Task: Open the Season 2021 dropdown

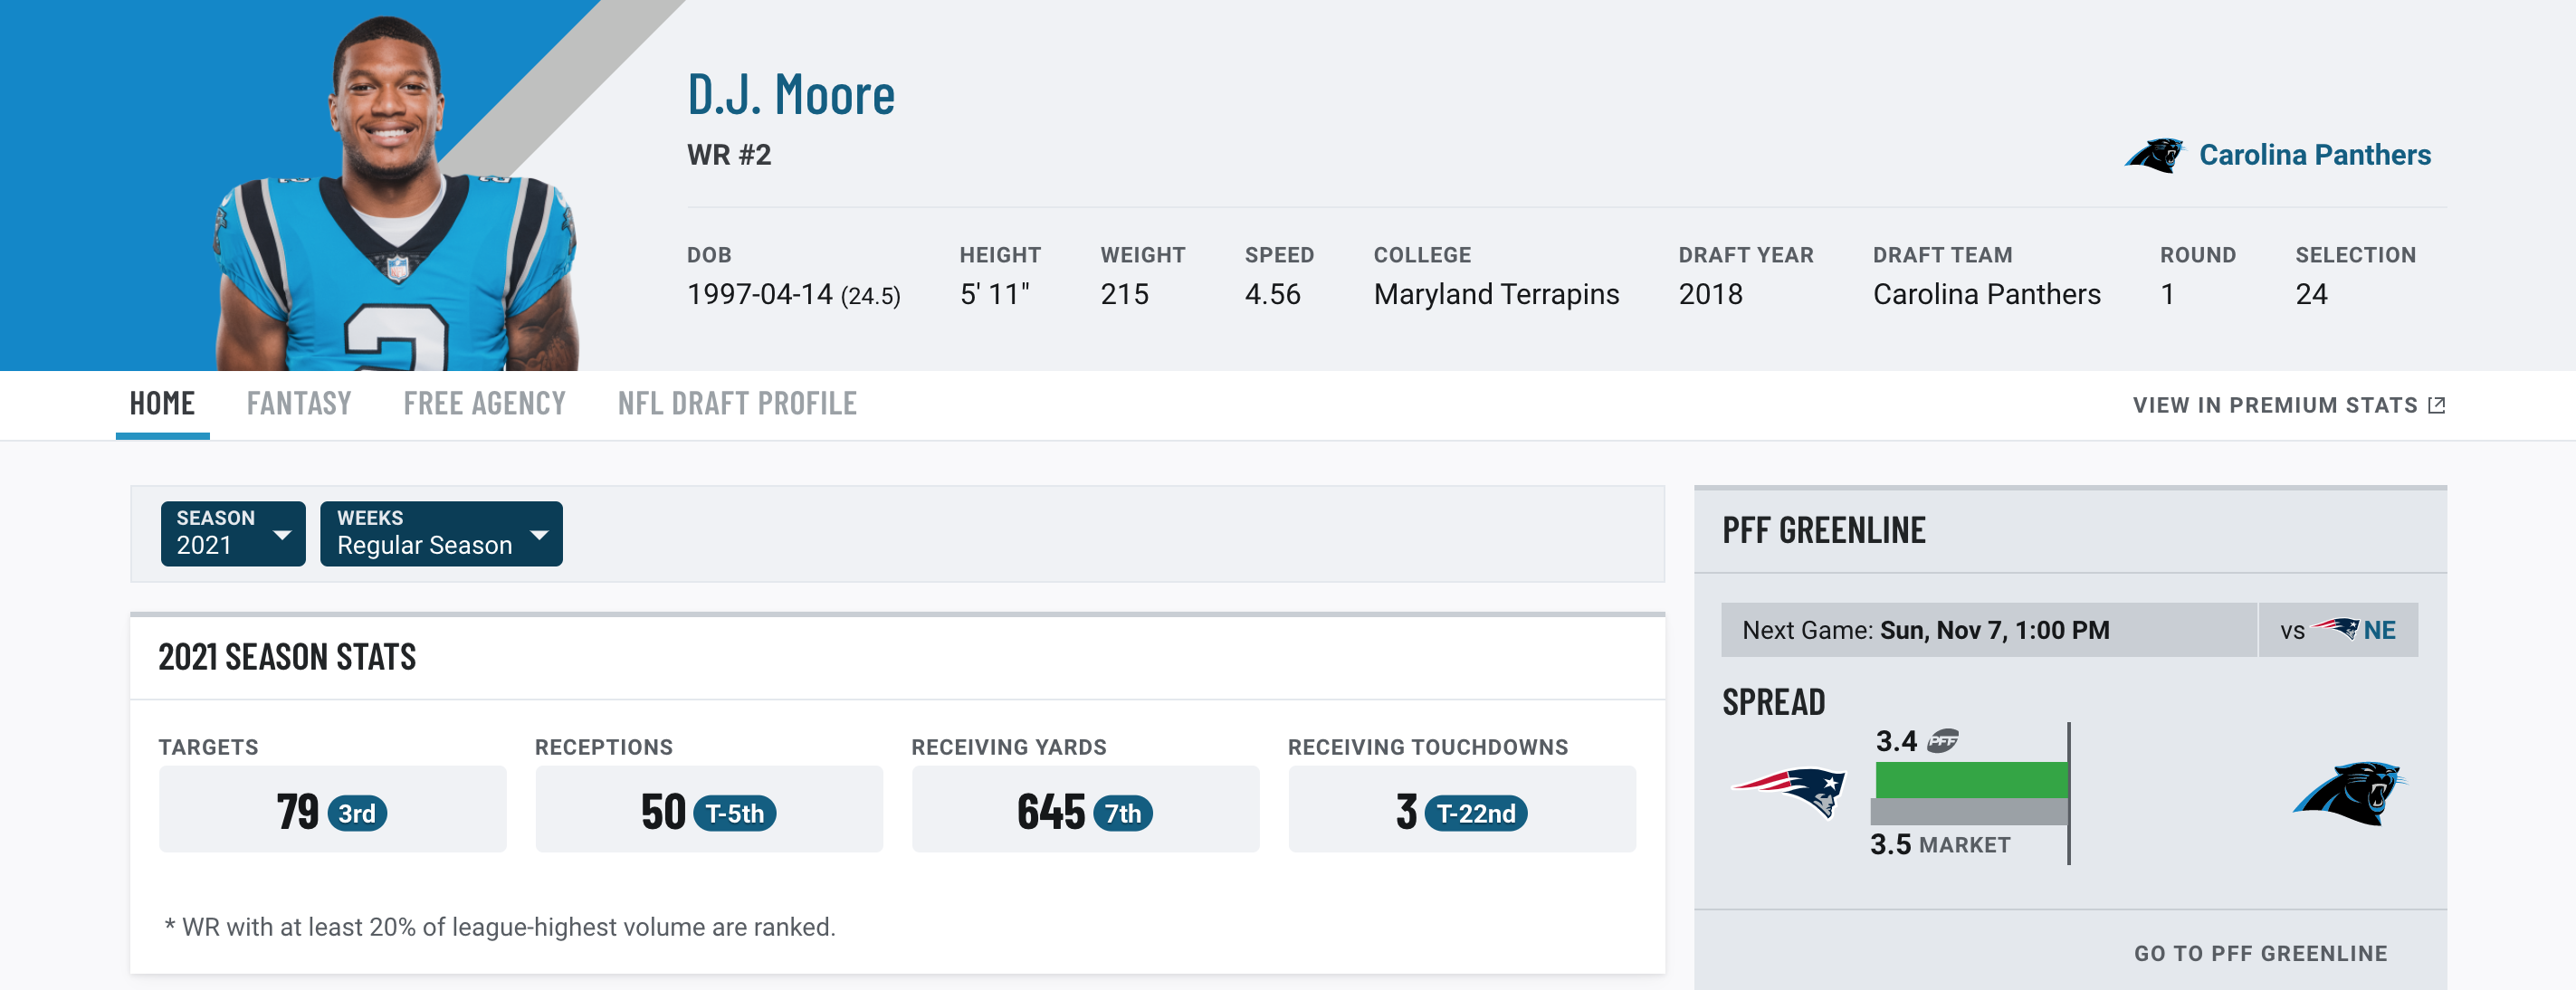Action: pyautogui.click(x=233, y=533)
